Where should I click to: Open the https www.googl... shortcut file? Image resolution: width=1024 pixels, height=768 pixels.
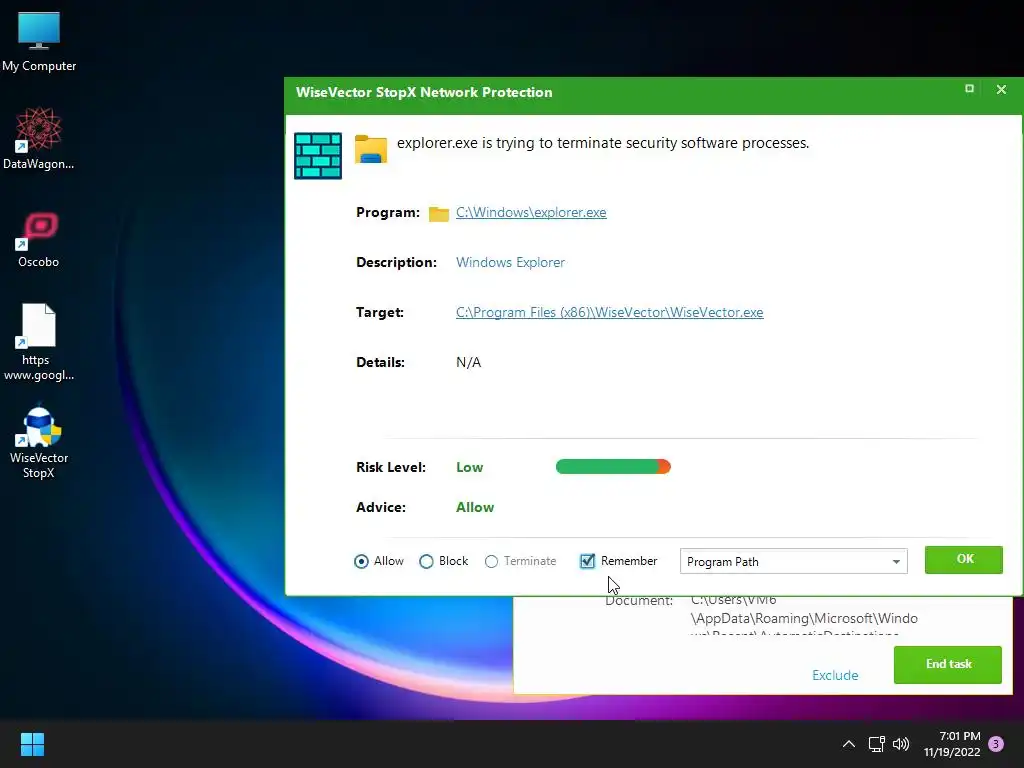pyautogui.click(x=39, y=342)
